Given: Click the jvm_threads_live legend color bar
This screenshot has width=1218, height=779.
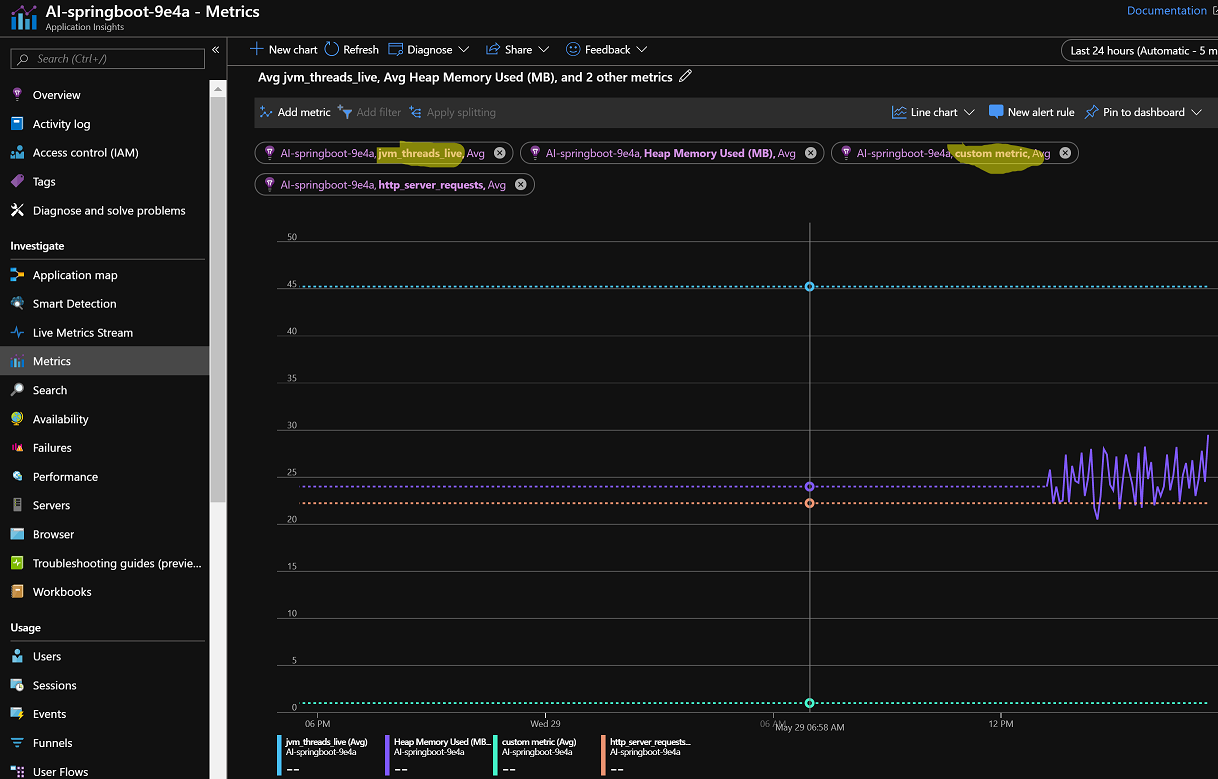Looking at the screenshot, I should click(279, 755).
